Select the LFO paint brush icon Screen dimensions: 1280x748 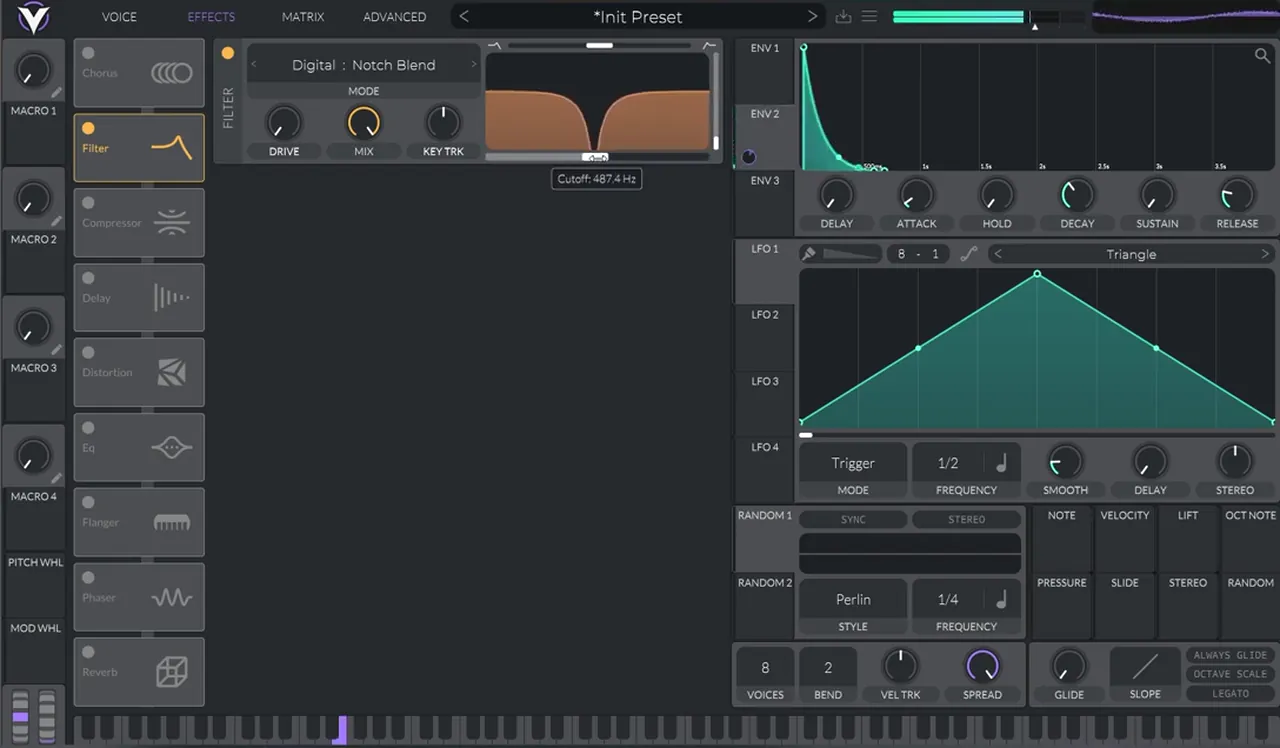[810, 254]
